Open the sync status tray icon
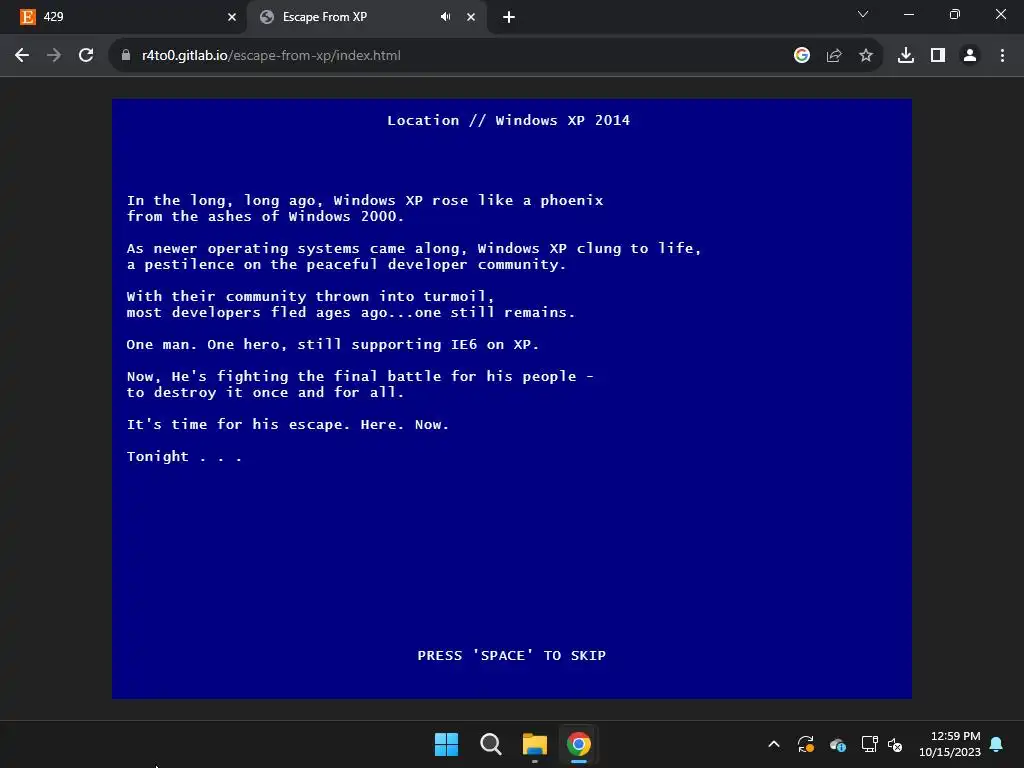This screenshot has width=1024, height=768. click(806, 744)
